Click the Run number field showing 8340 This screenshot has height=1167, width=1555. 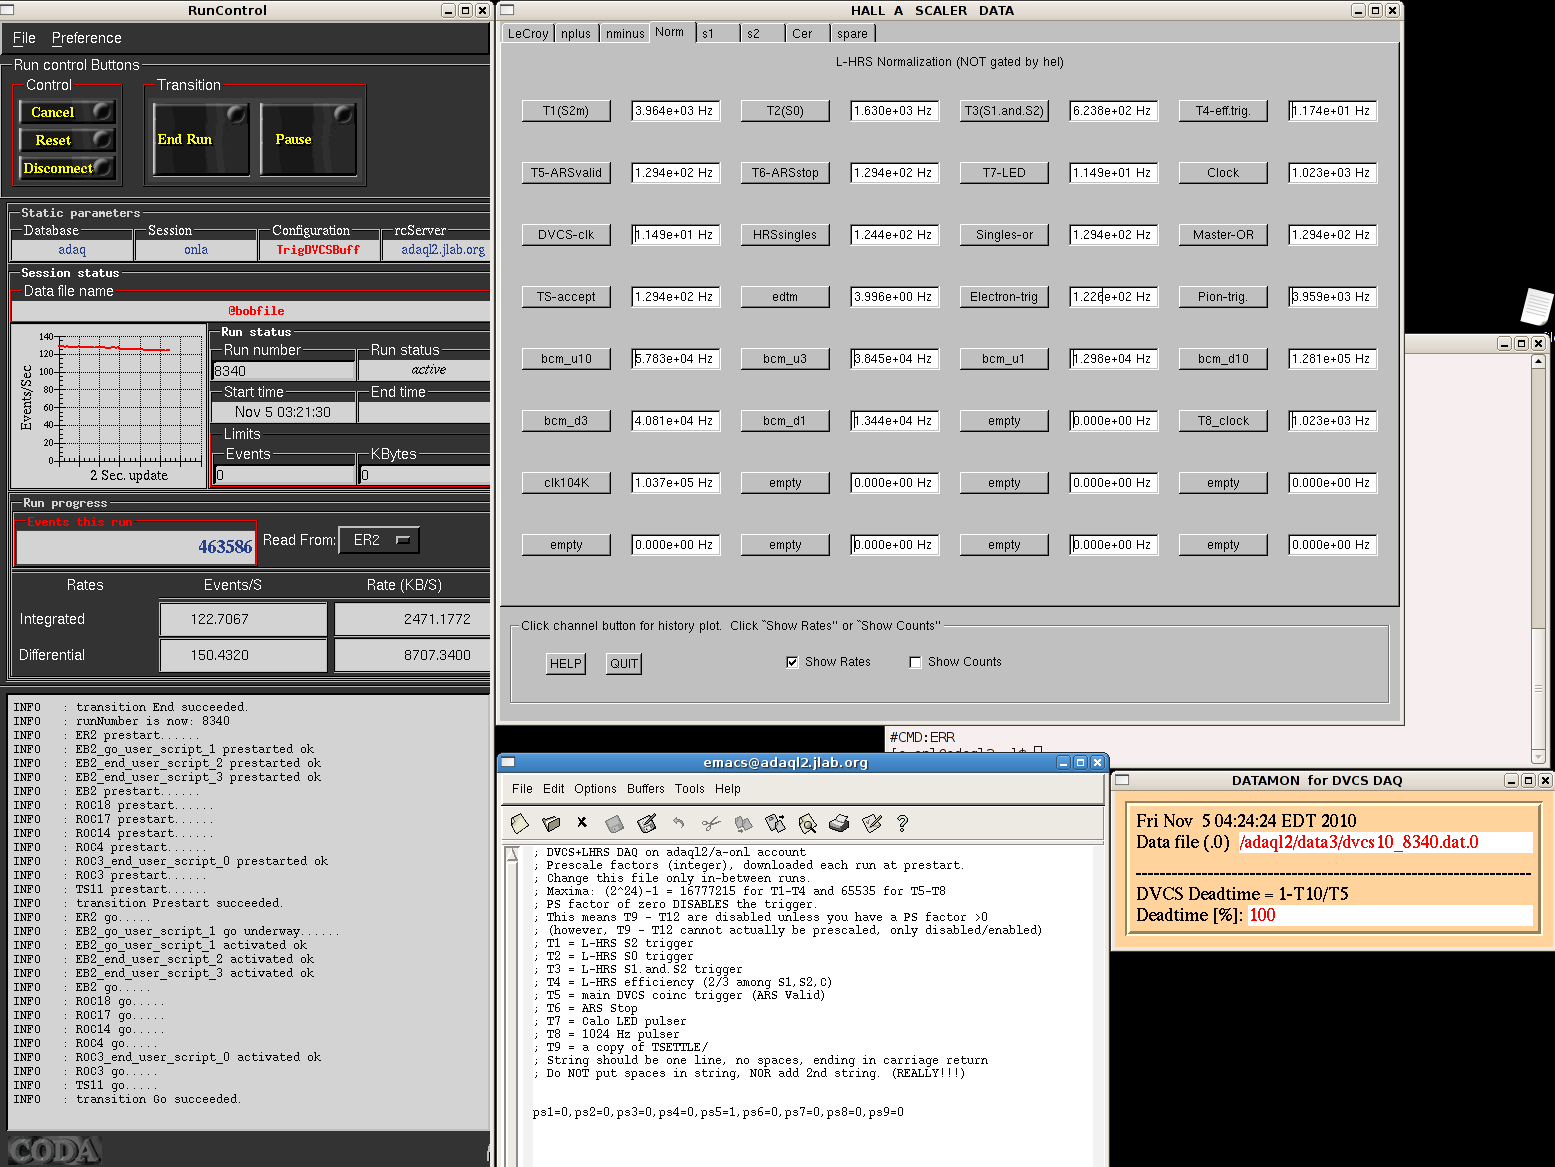point(284,371)
